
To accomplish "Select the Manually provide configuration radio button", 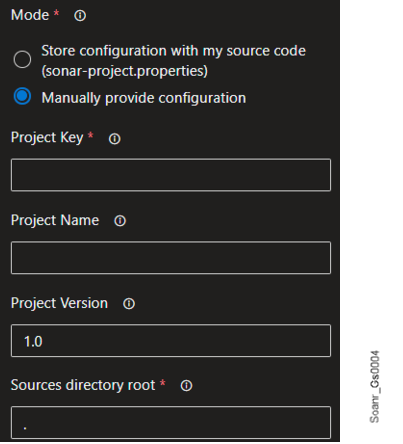I will (x=22, y=96).
